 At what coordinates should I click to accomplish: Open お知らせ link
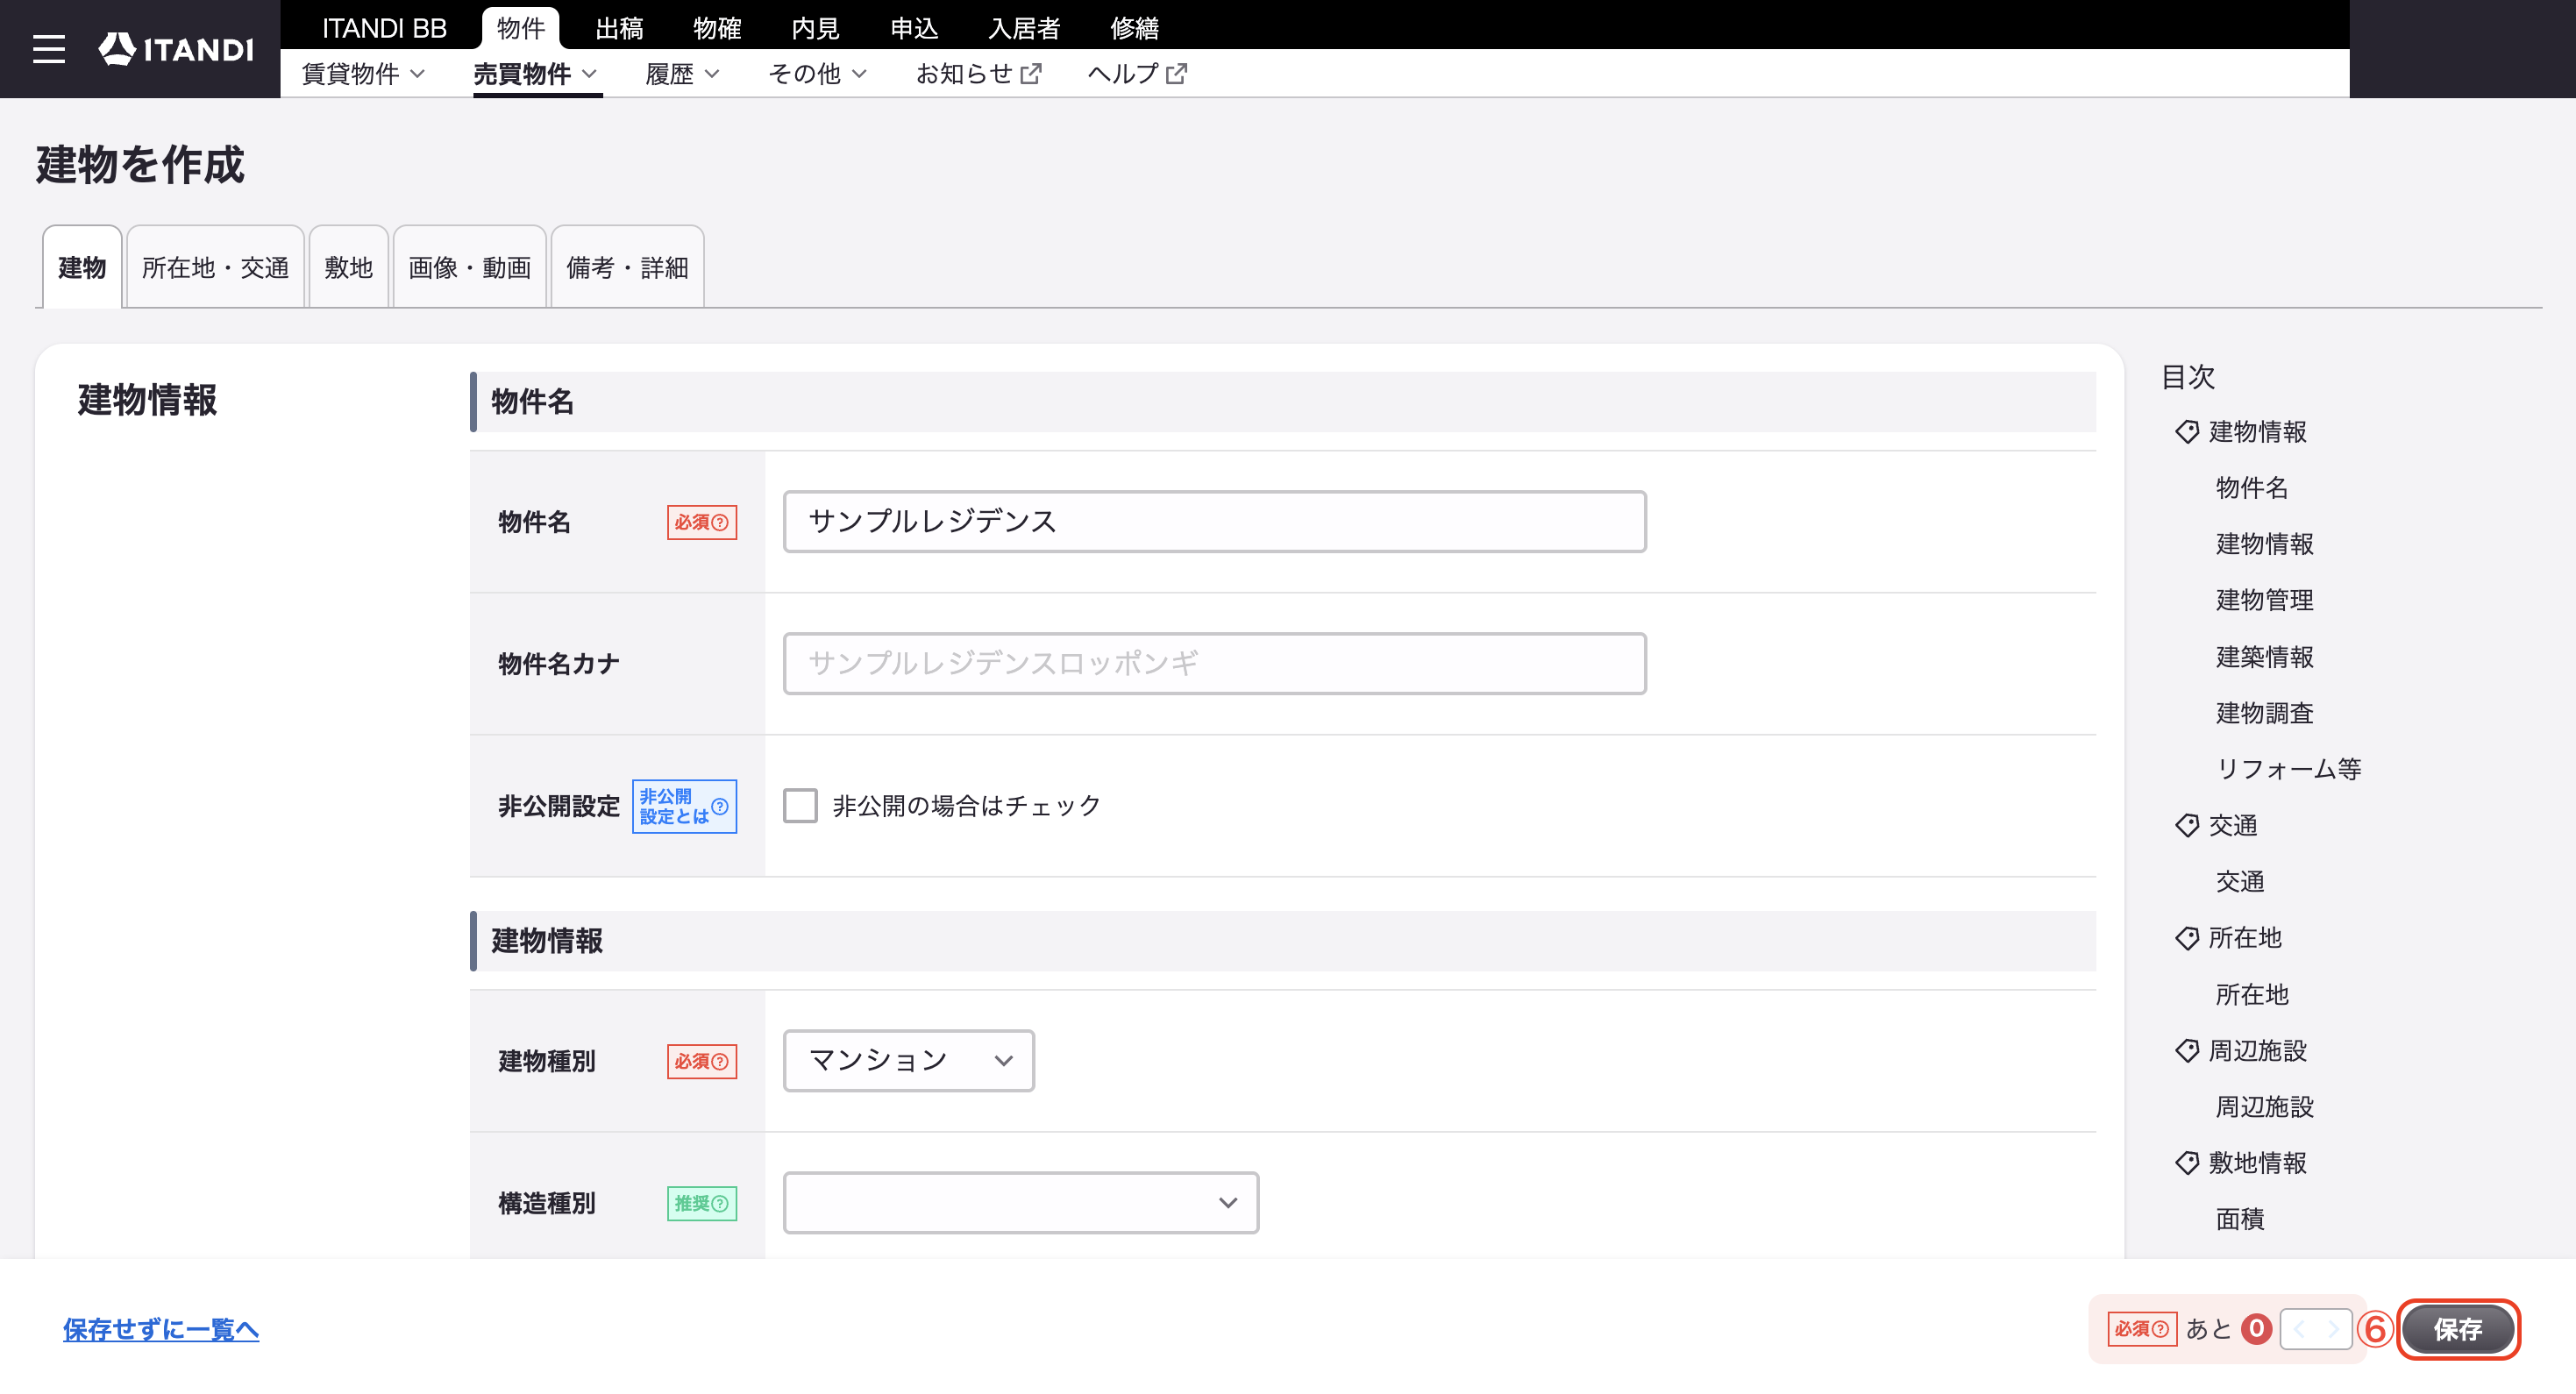[978, 74]
